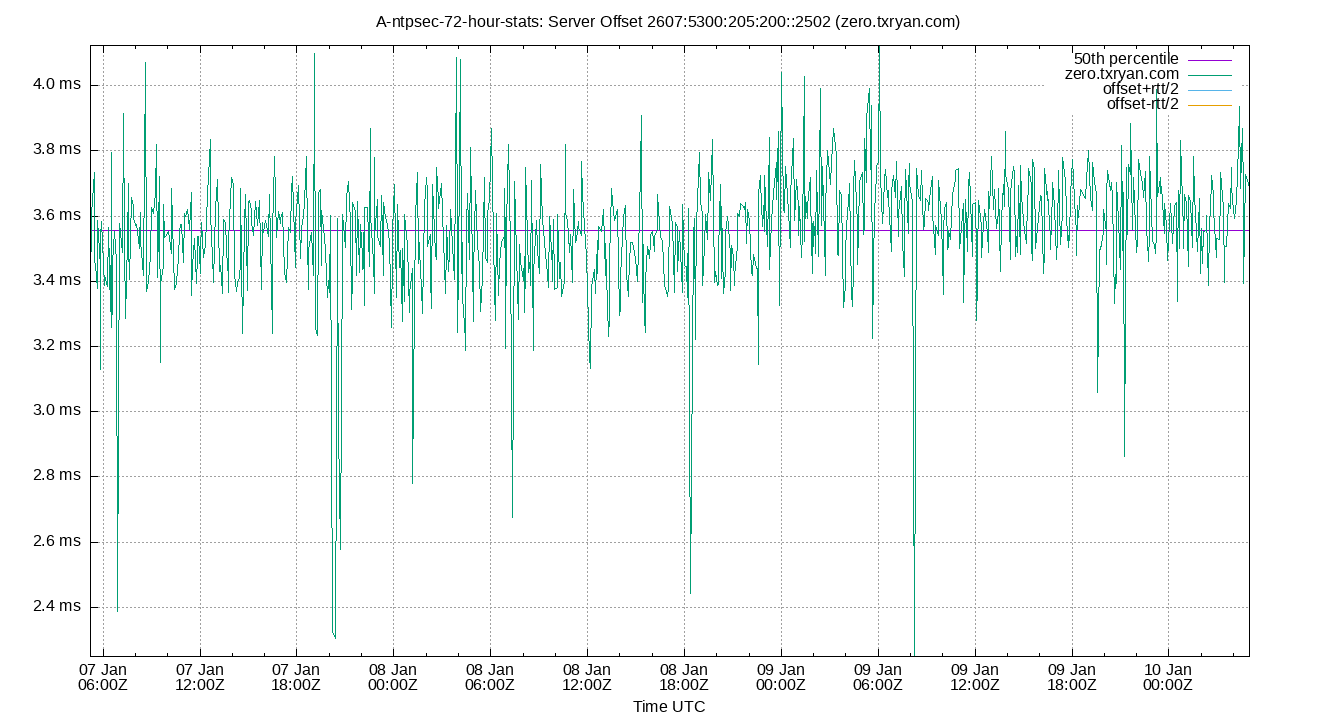The height and width of the screenshot is (720, 1340).
Task: Select the deep spike near 07 Jan 21:00Z
Action: tap(335, 600)
